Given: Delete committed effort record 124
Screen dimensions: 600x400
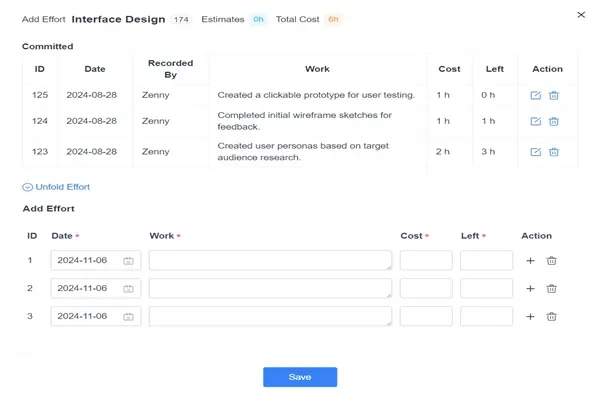Looking at the screenshot, I should 554,121.
